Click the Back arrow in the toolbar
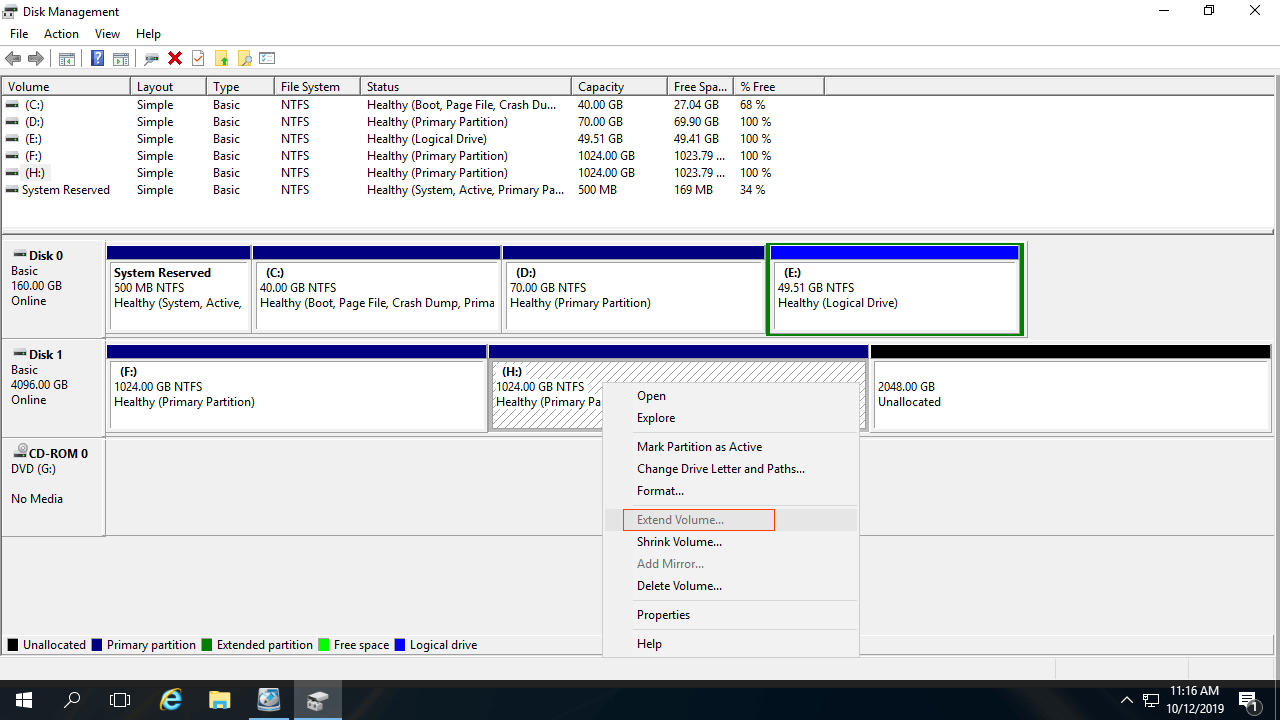This screenshot has width=1280, height=720. point(13,59)
